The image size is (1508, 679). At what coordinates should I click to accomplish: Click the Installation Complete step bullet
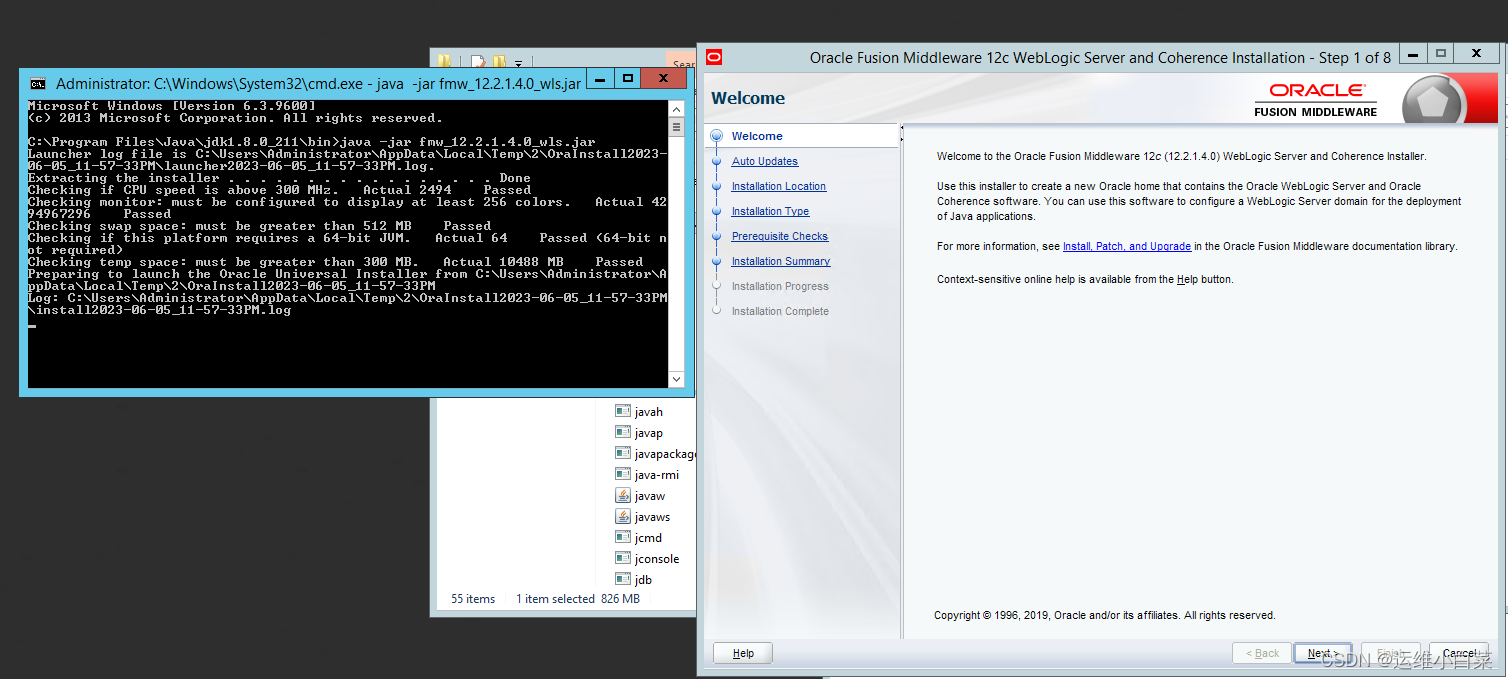pos(716,311)
